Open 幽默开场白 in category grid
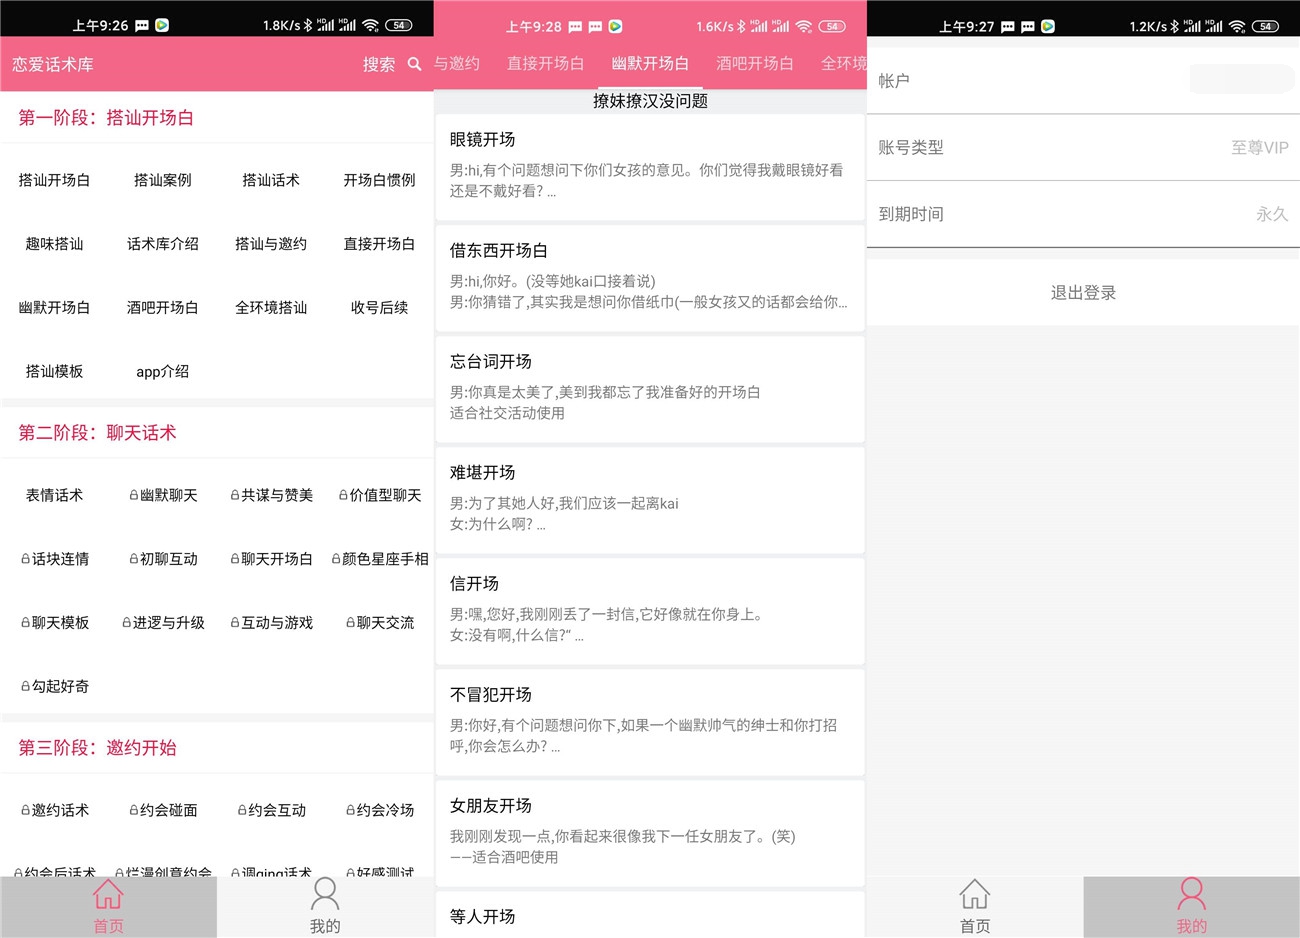This screenshot has width=1300, height=938. pyautogui.click(x=54, y=308)
